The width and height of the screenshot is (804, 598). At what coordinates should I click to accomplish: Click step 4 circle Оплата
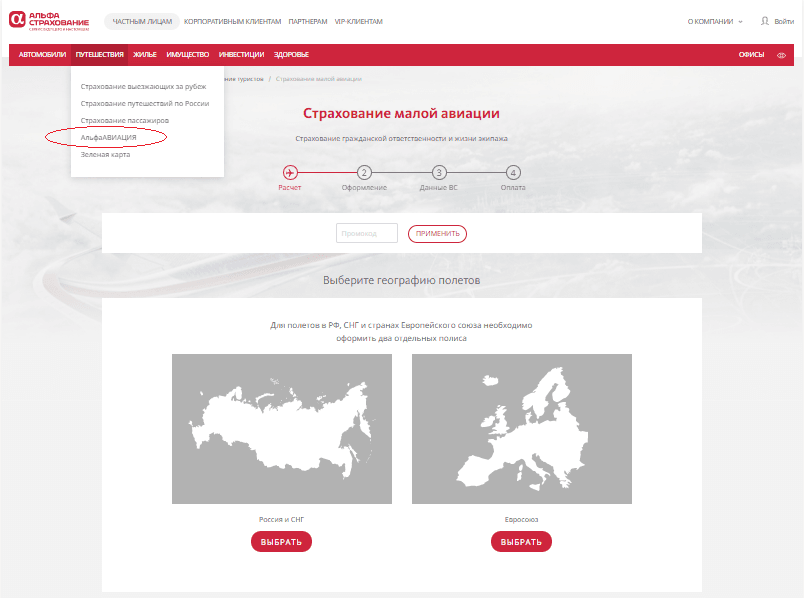pos(513,172)
